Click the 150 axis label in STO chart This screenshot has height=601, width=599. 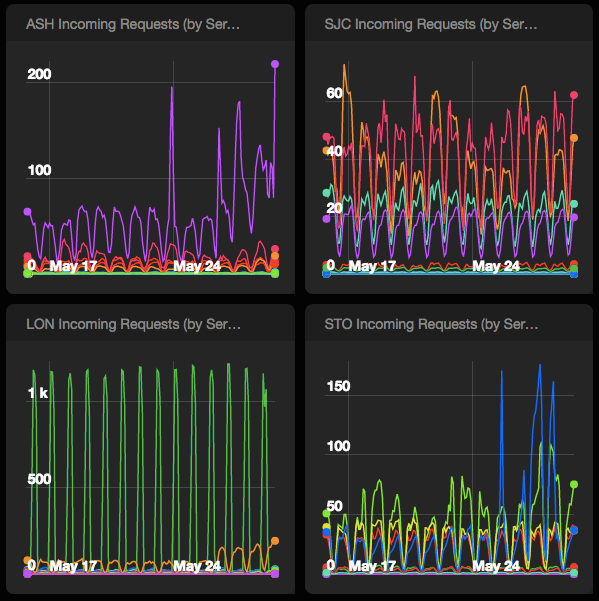click(338, 386)
